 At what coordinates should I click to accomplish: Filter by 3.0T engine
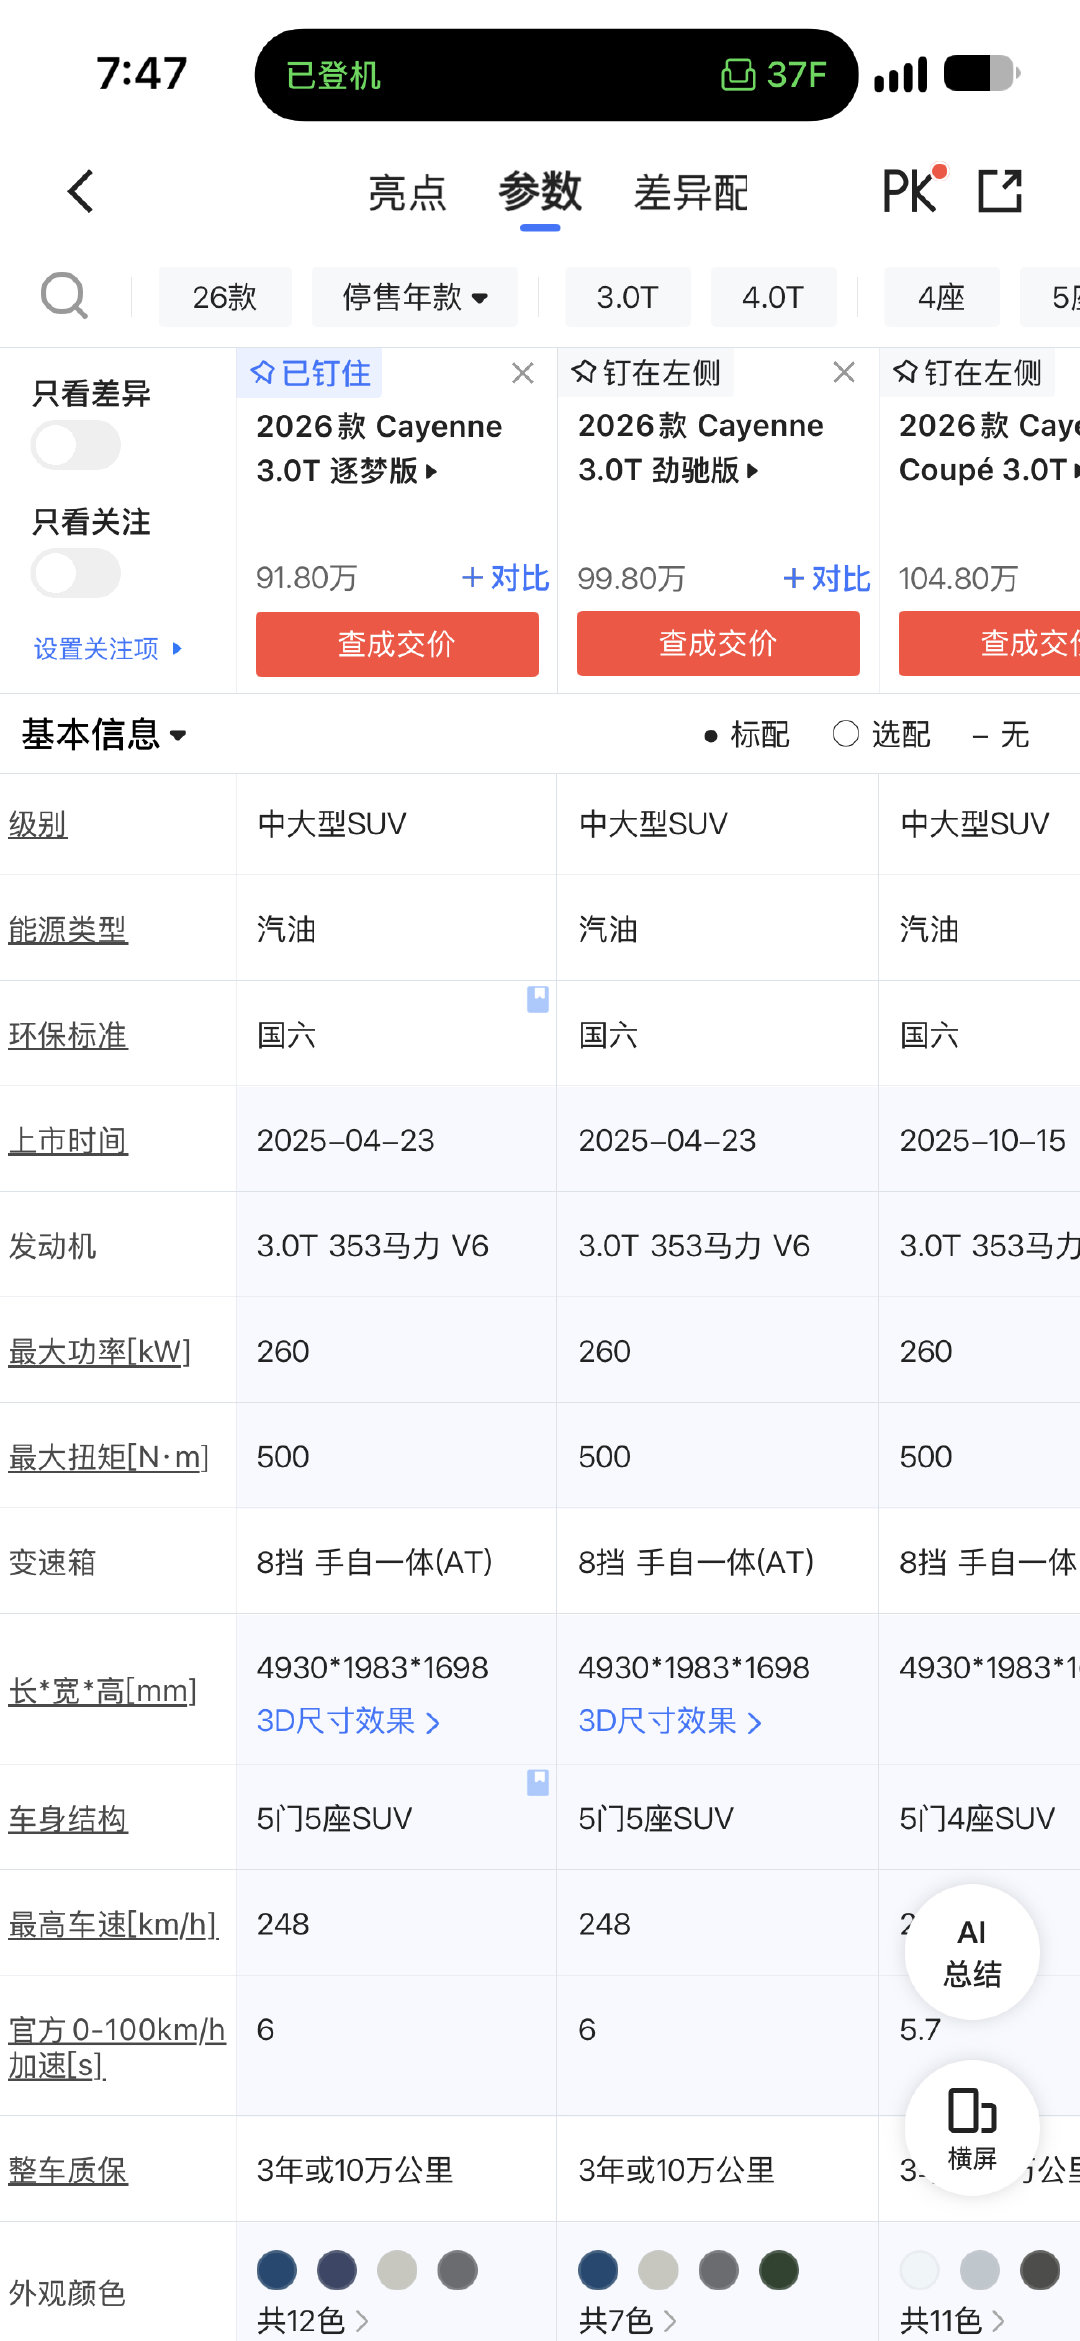[628, 297]
